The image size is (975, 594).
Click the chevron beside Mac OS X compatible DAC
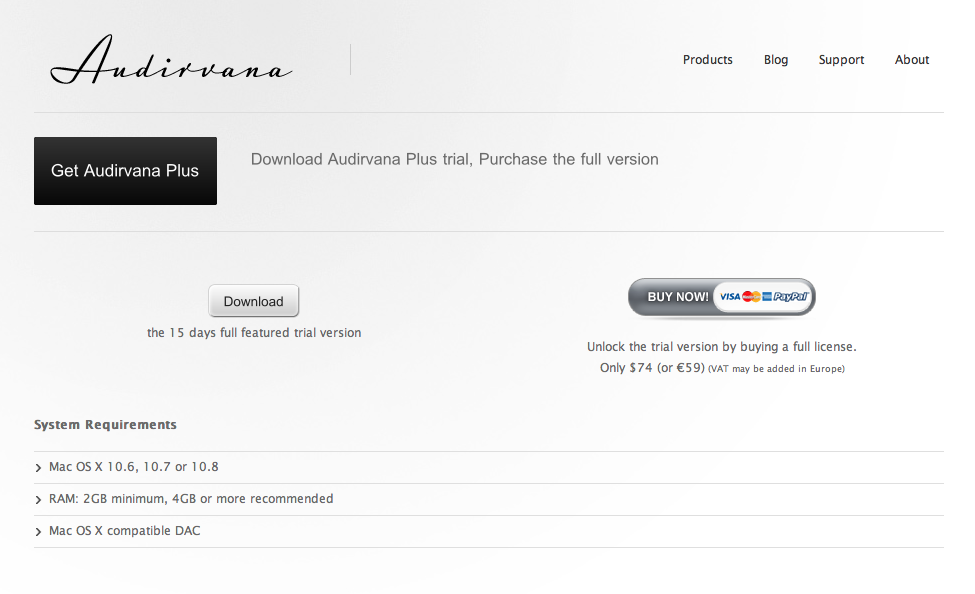click(x=39, y=532)
